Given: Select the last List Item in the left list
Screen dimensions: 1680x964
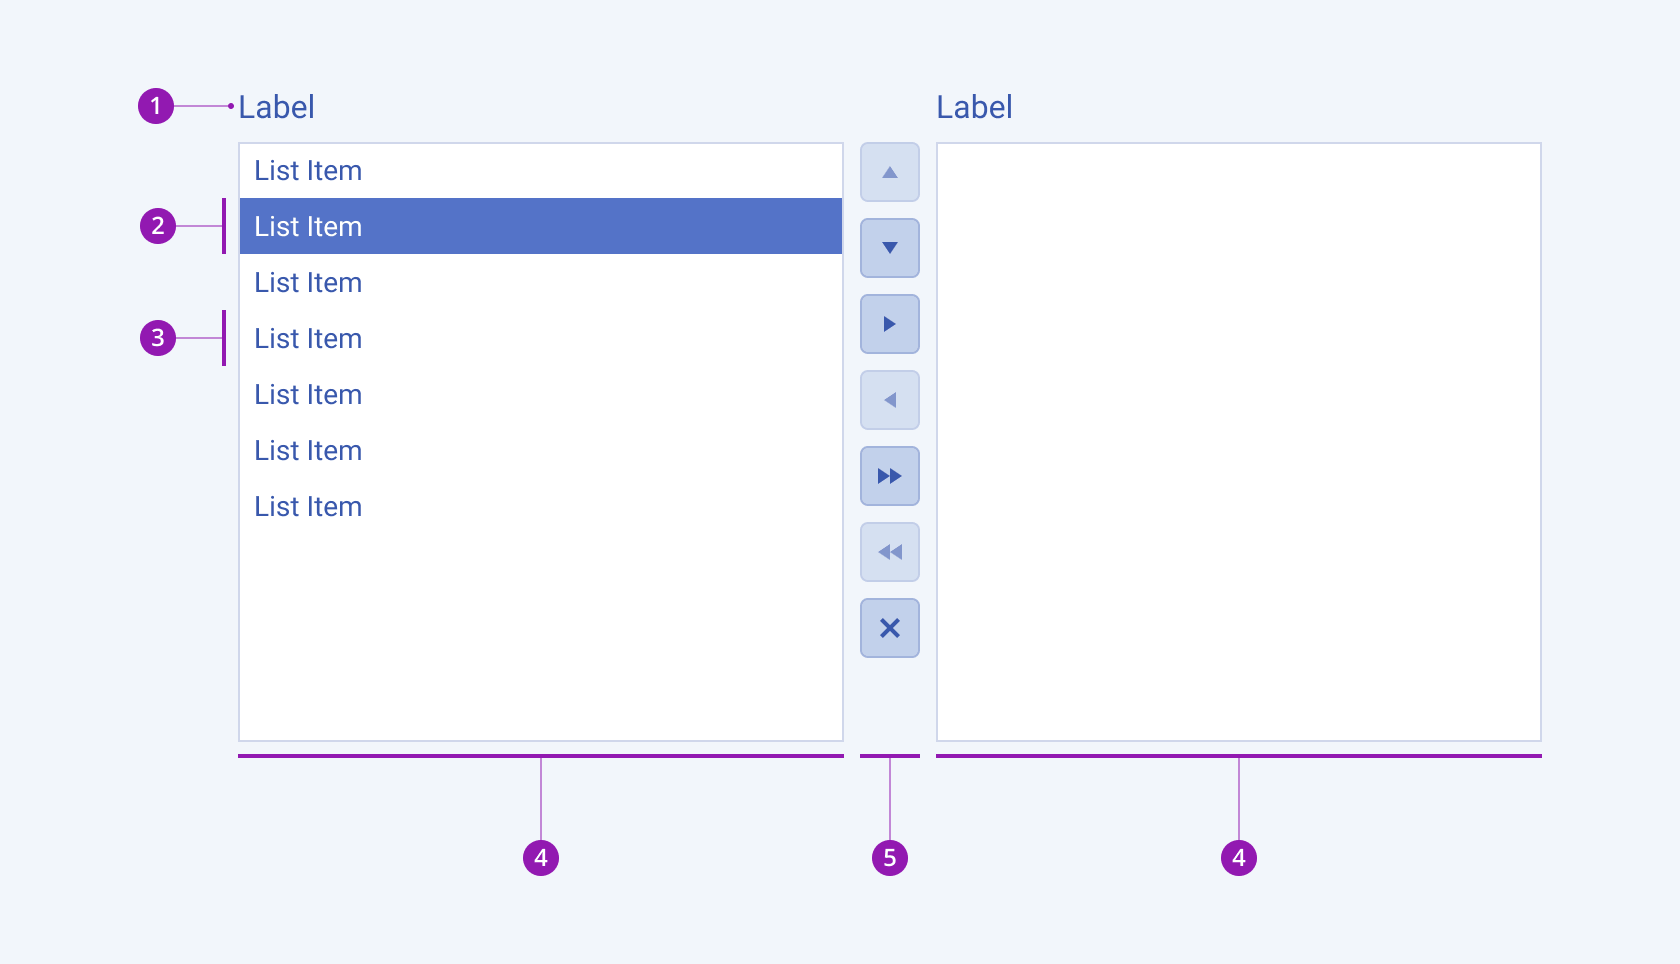Looking at the screenshot, I should [x=308, y=507].
